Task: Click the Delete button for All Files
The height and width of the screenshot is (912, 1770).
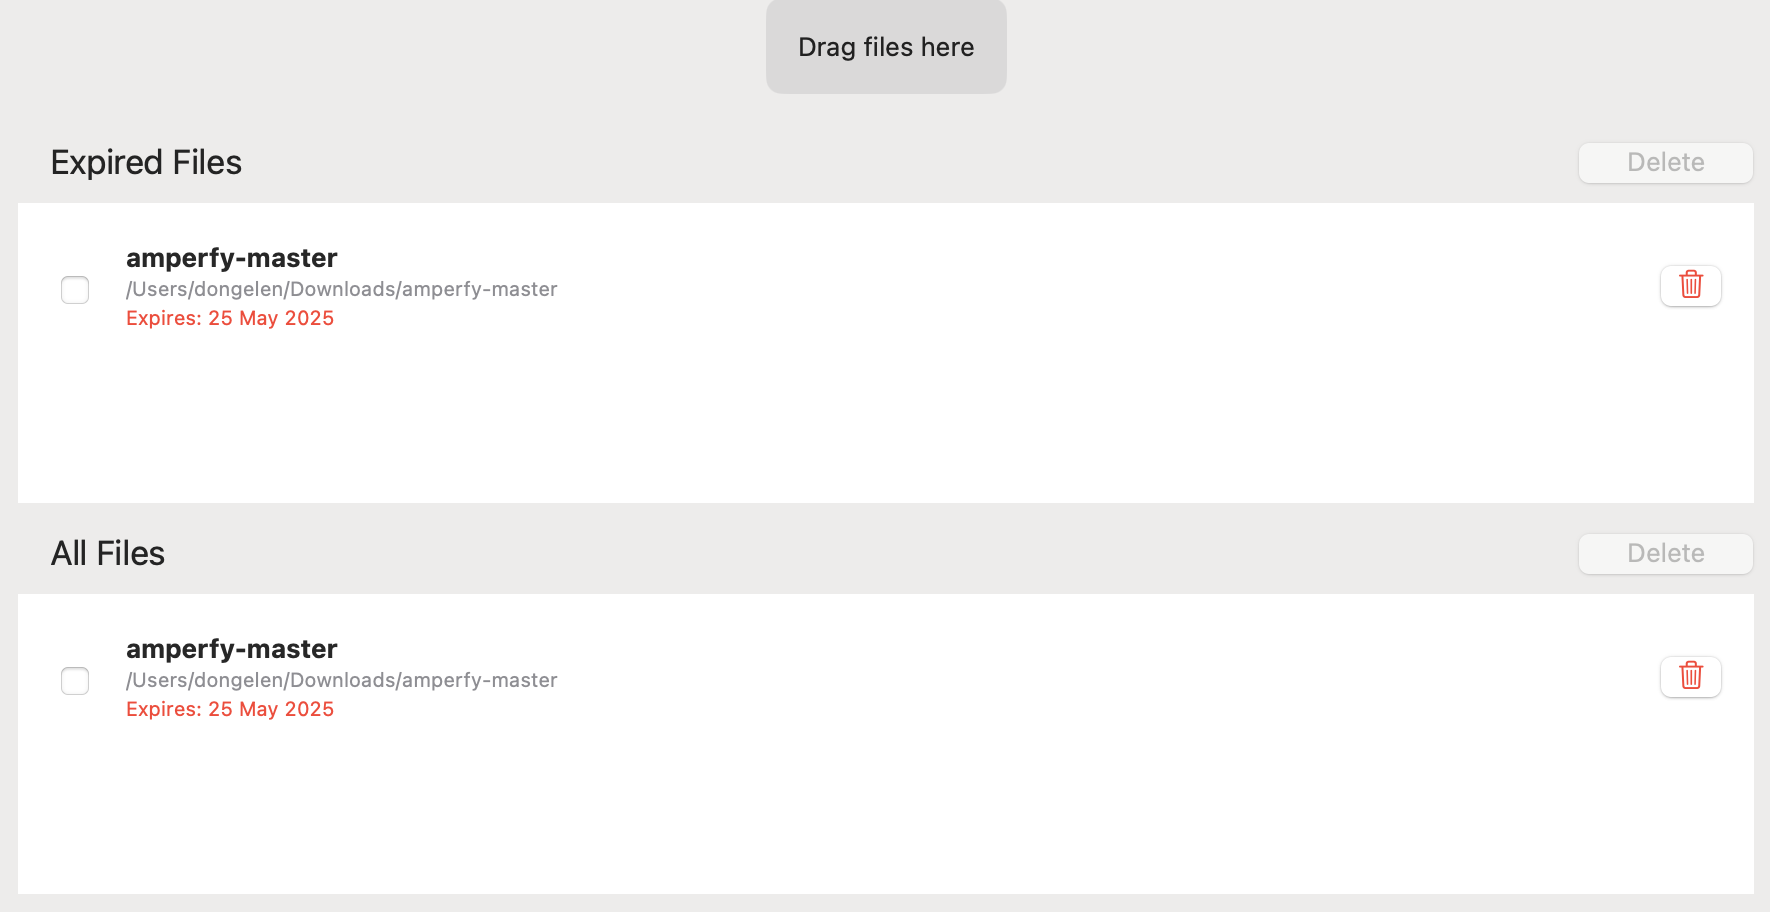Action: 1665,553
